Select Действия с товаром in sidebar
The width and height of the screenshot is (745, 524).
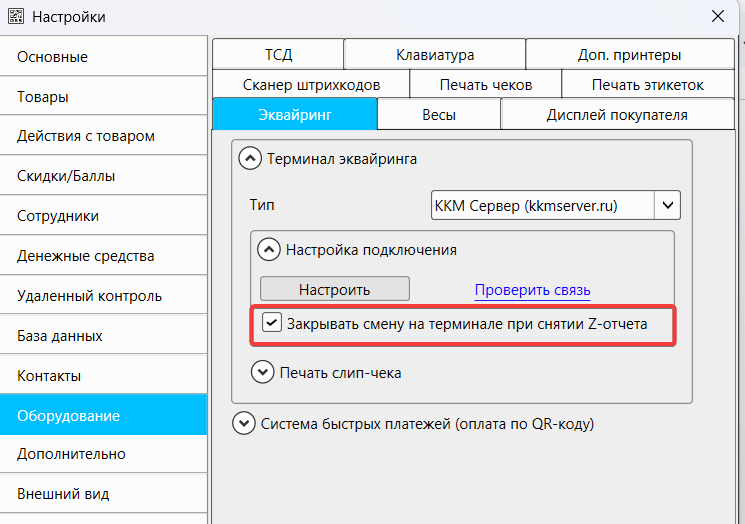click(x=103, y=136)
